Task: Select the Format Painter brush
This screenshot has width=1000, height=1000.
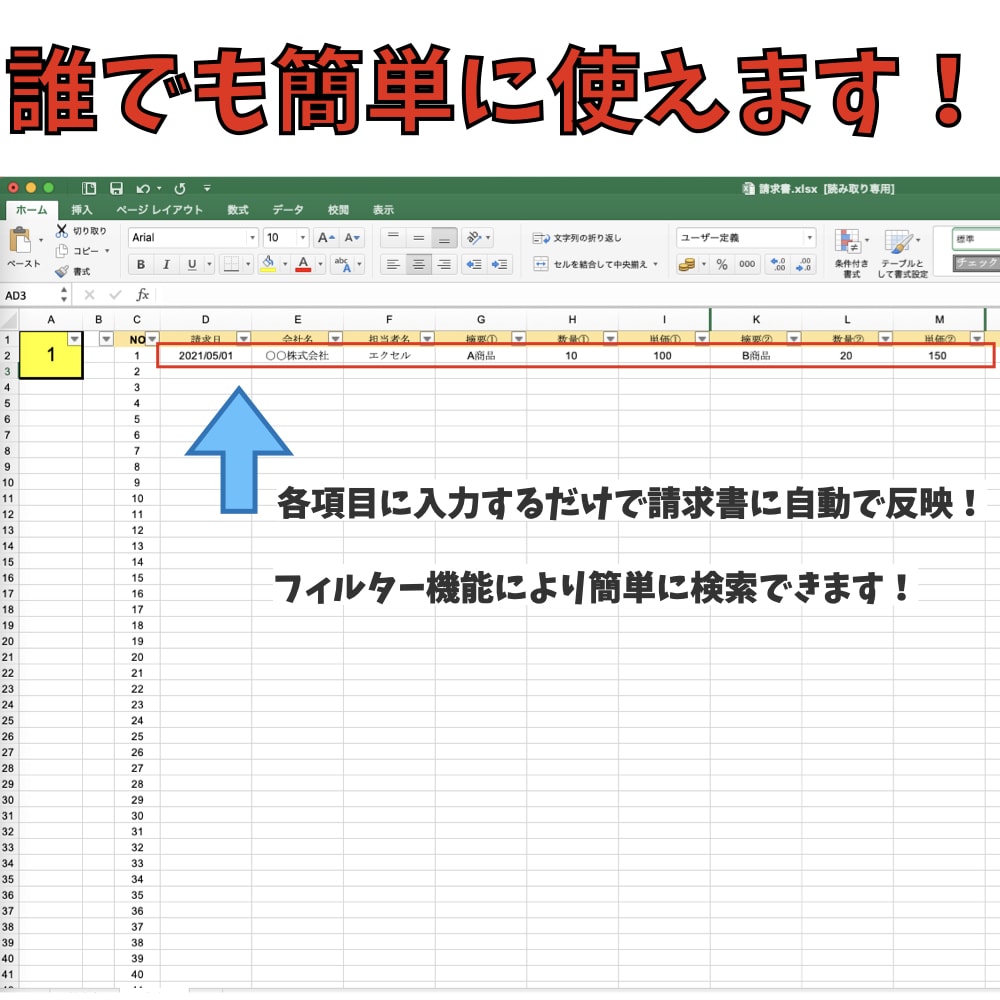Action: (x=61, y=271)
